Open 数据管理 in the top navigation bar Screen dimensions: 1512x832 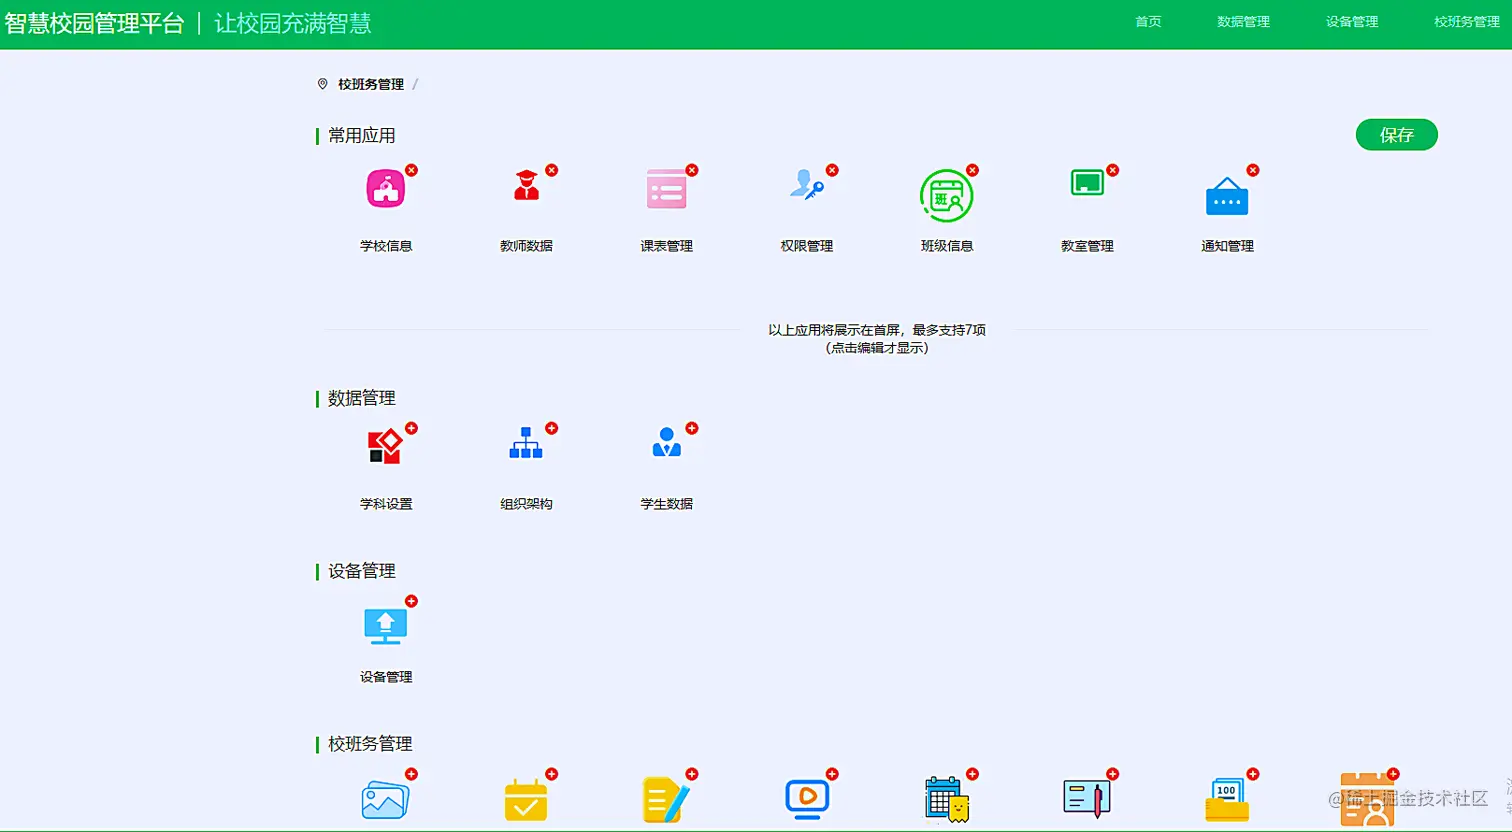pyautogui.click(x=1243, y=22)
